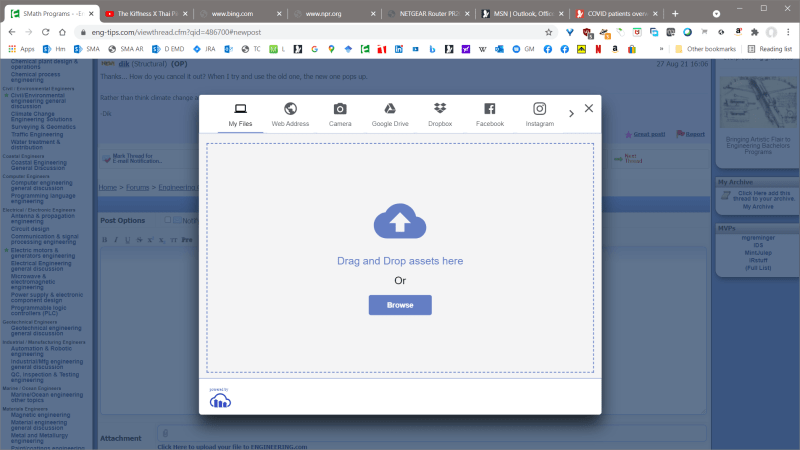800x450 pixels.
Task: Open the GM bookmark
Action: click(523, 49)
